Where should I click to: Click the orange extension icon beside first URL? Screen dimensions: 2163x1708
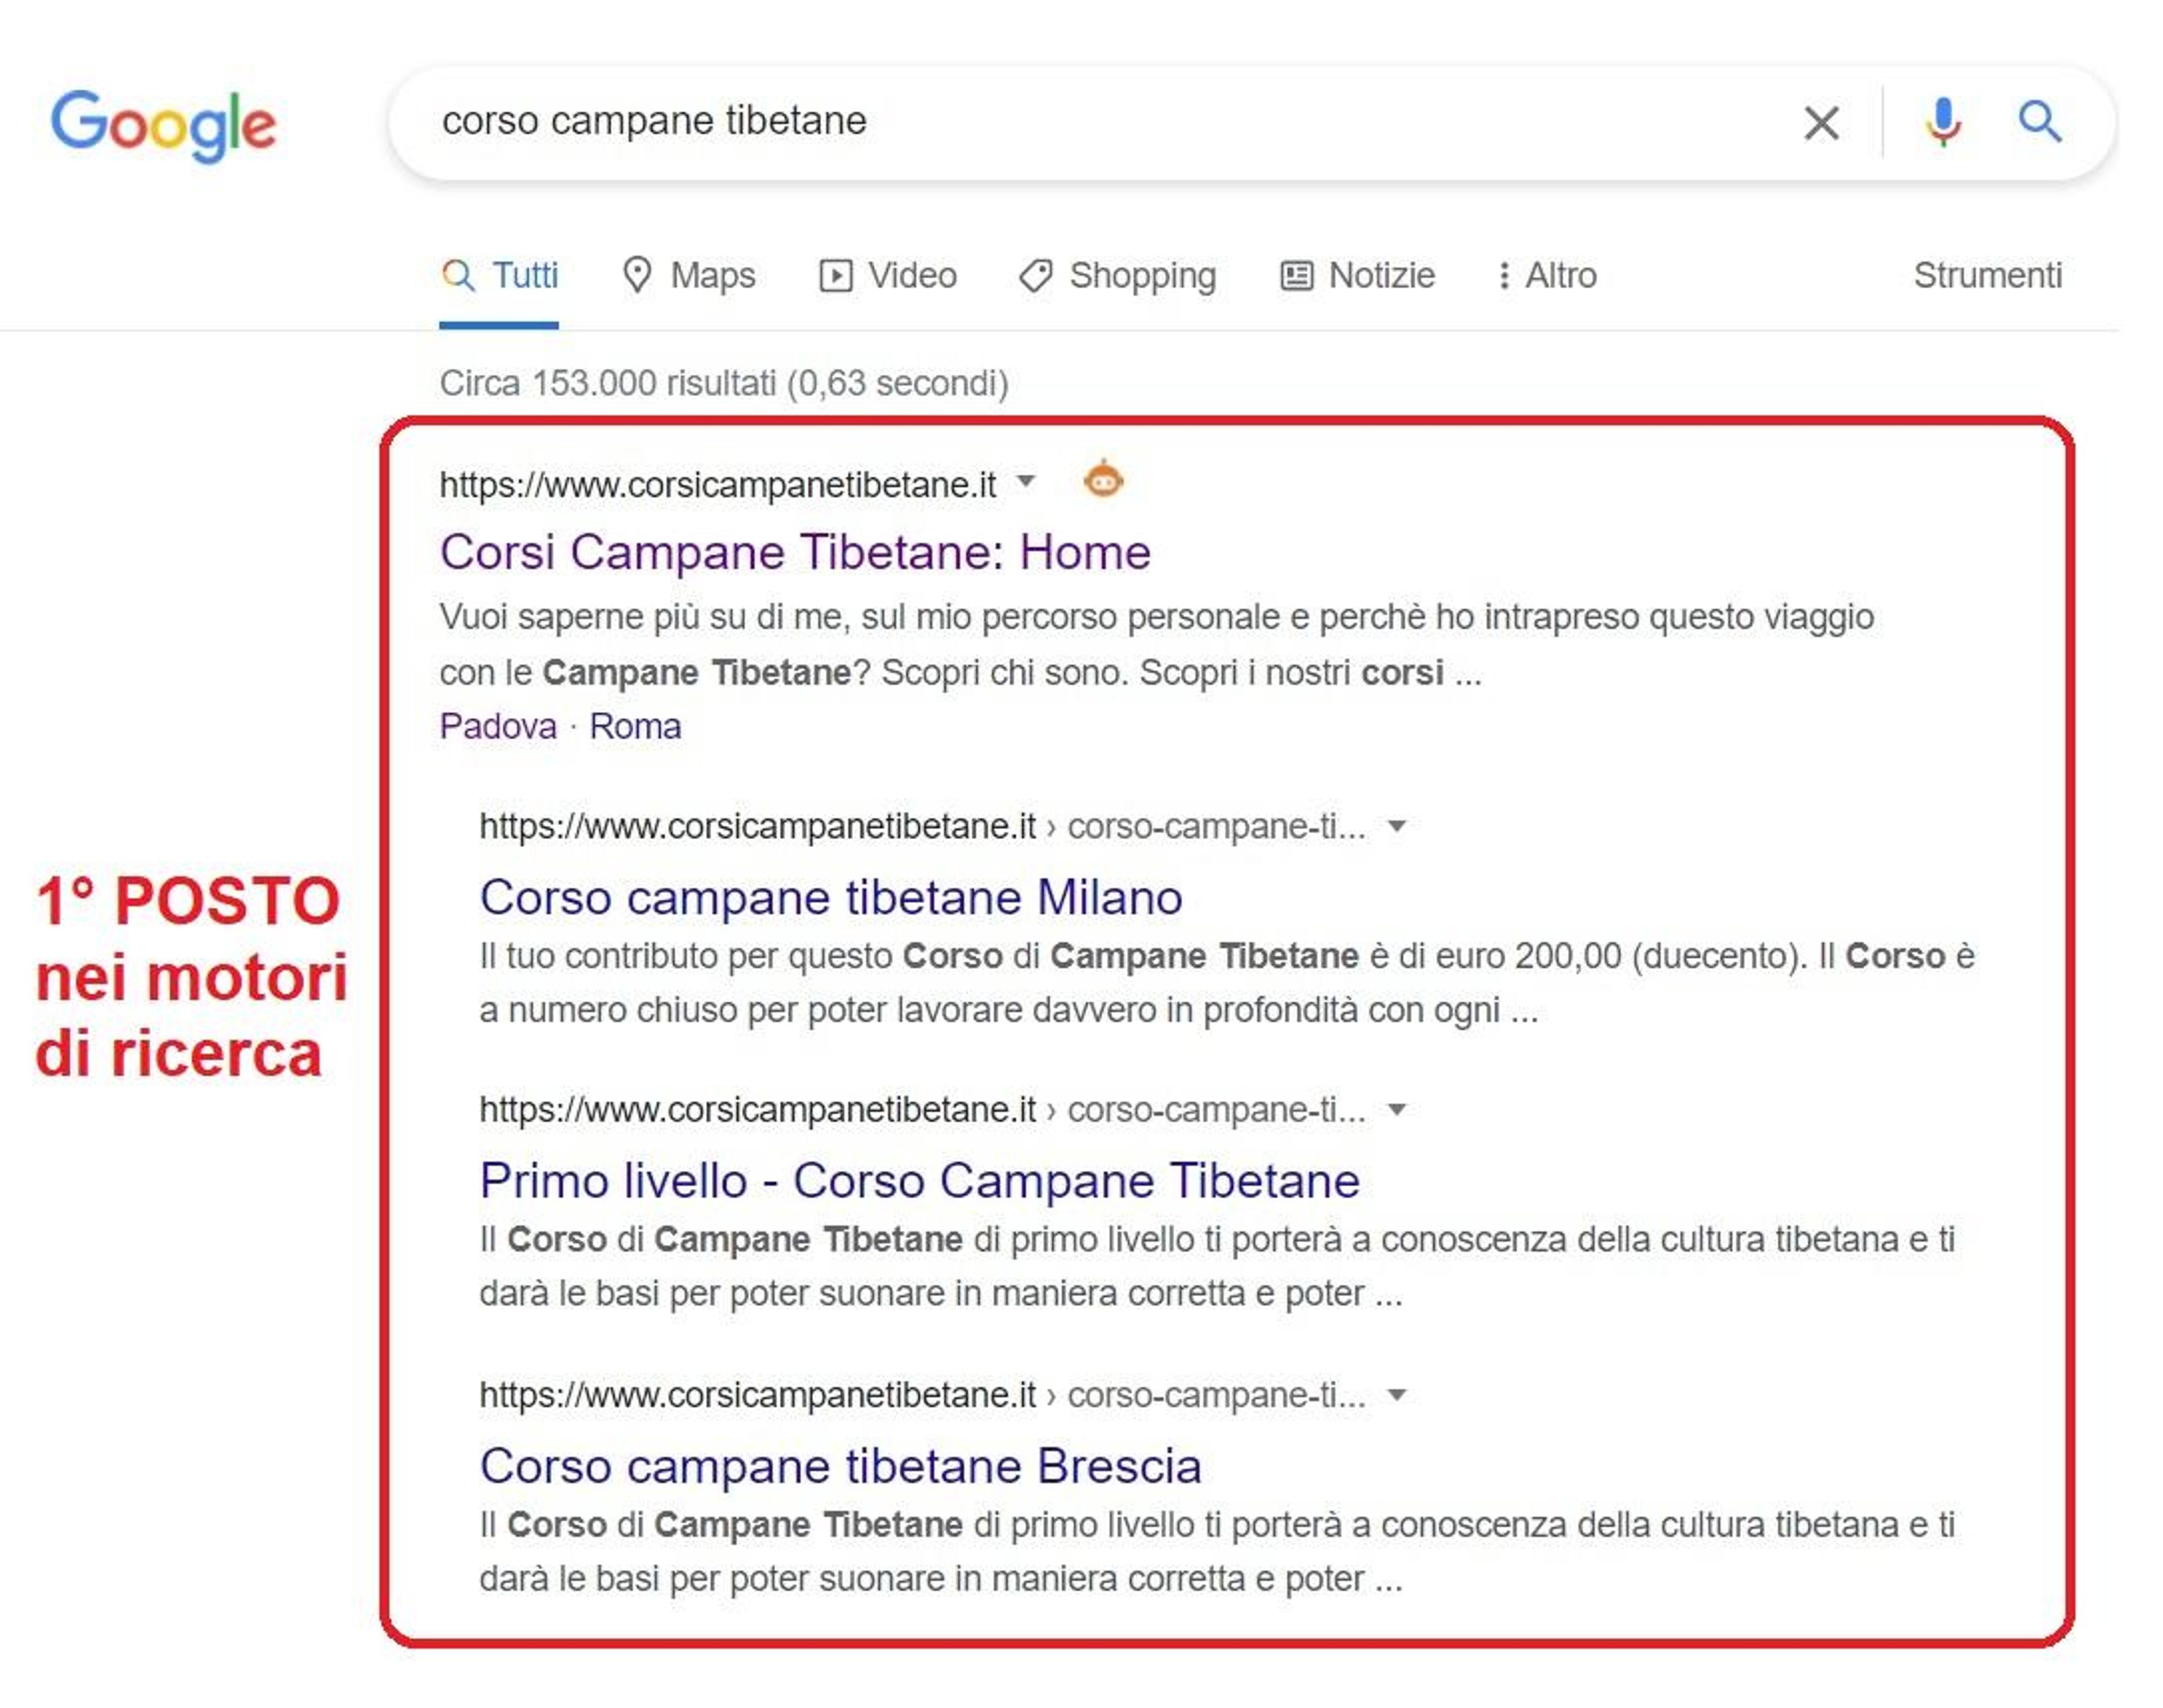pos(1103,480)
